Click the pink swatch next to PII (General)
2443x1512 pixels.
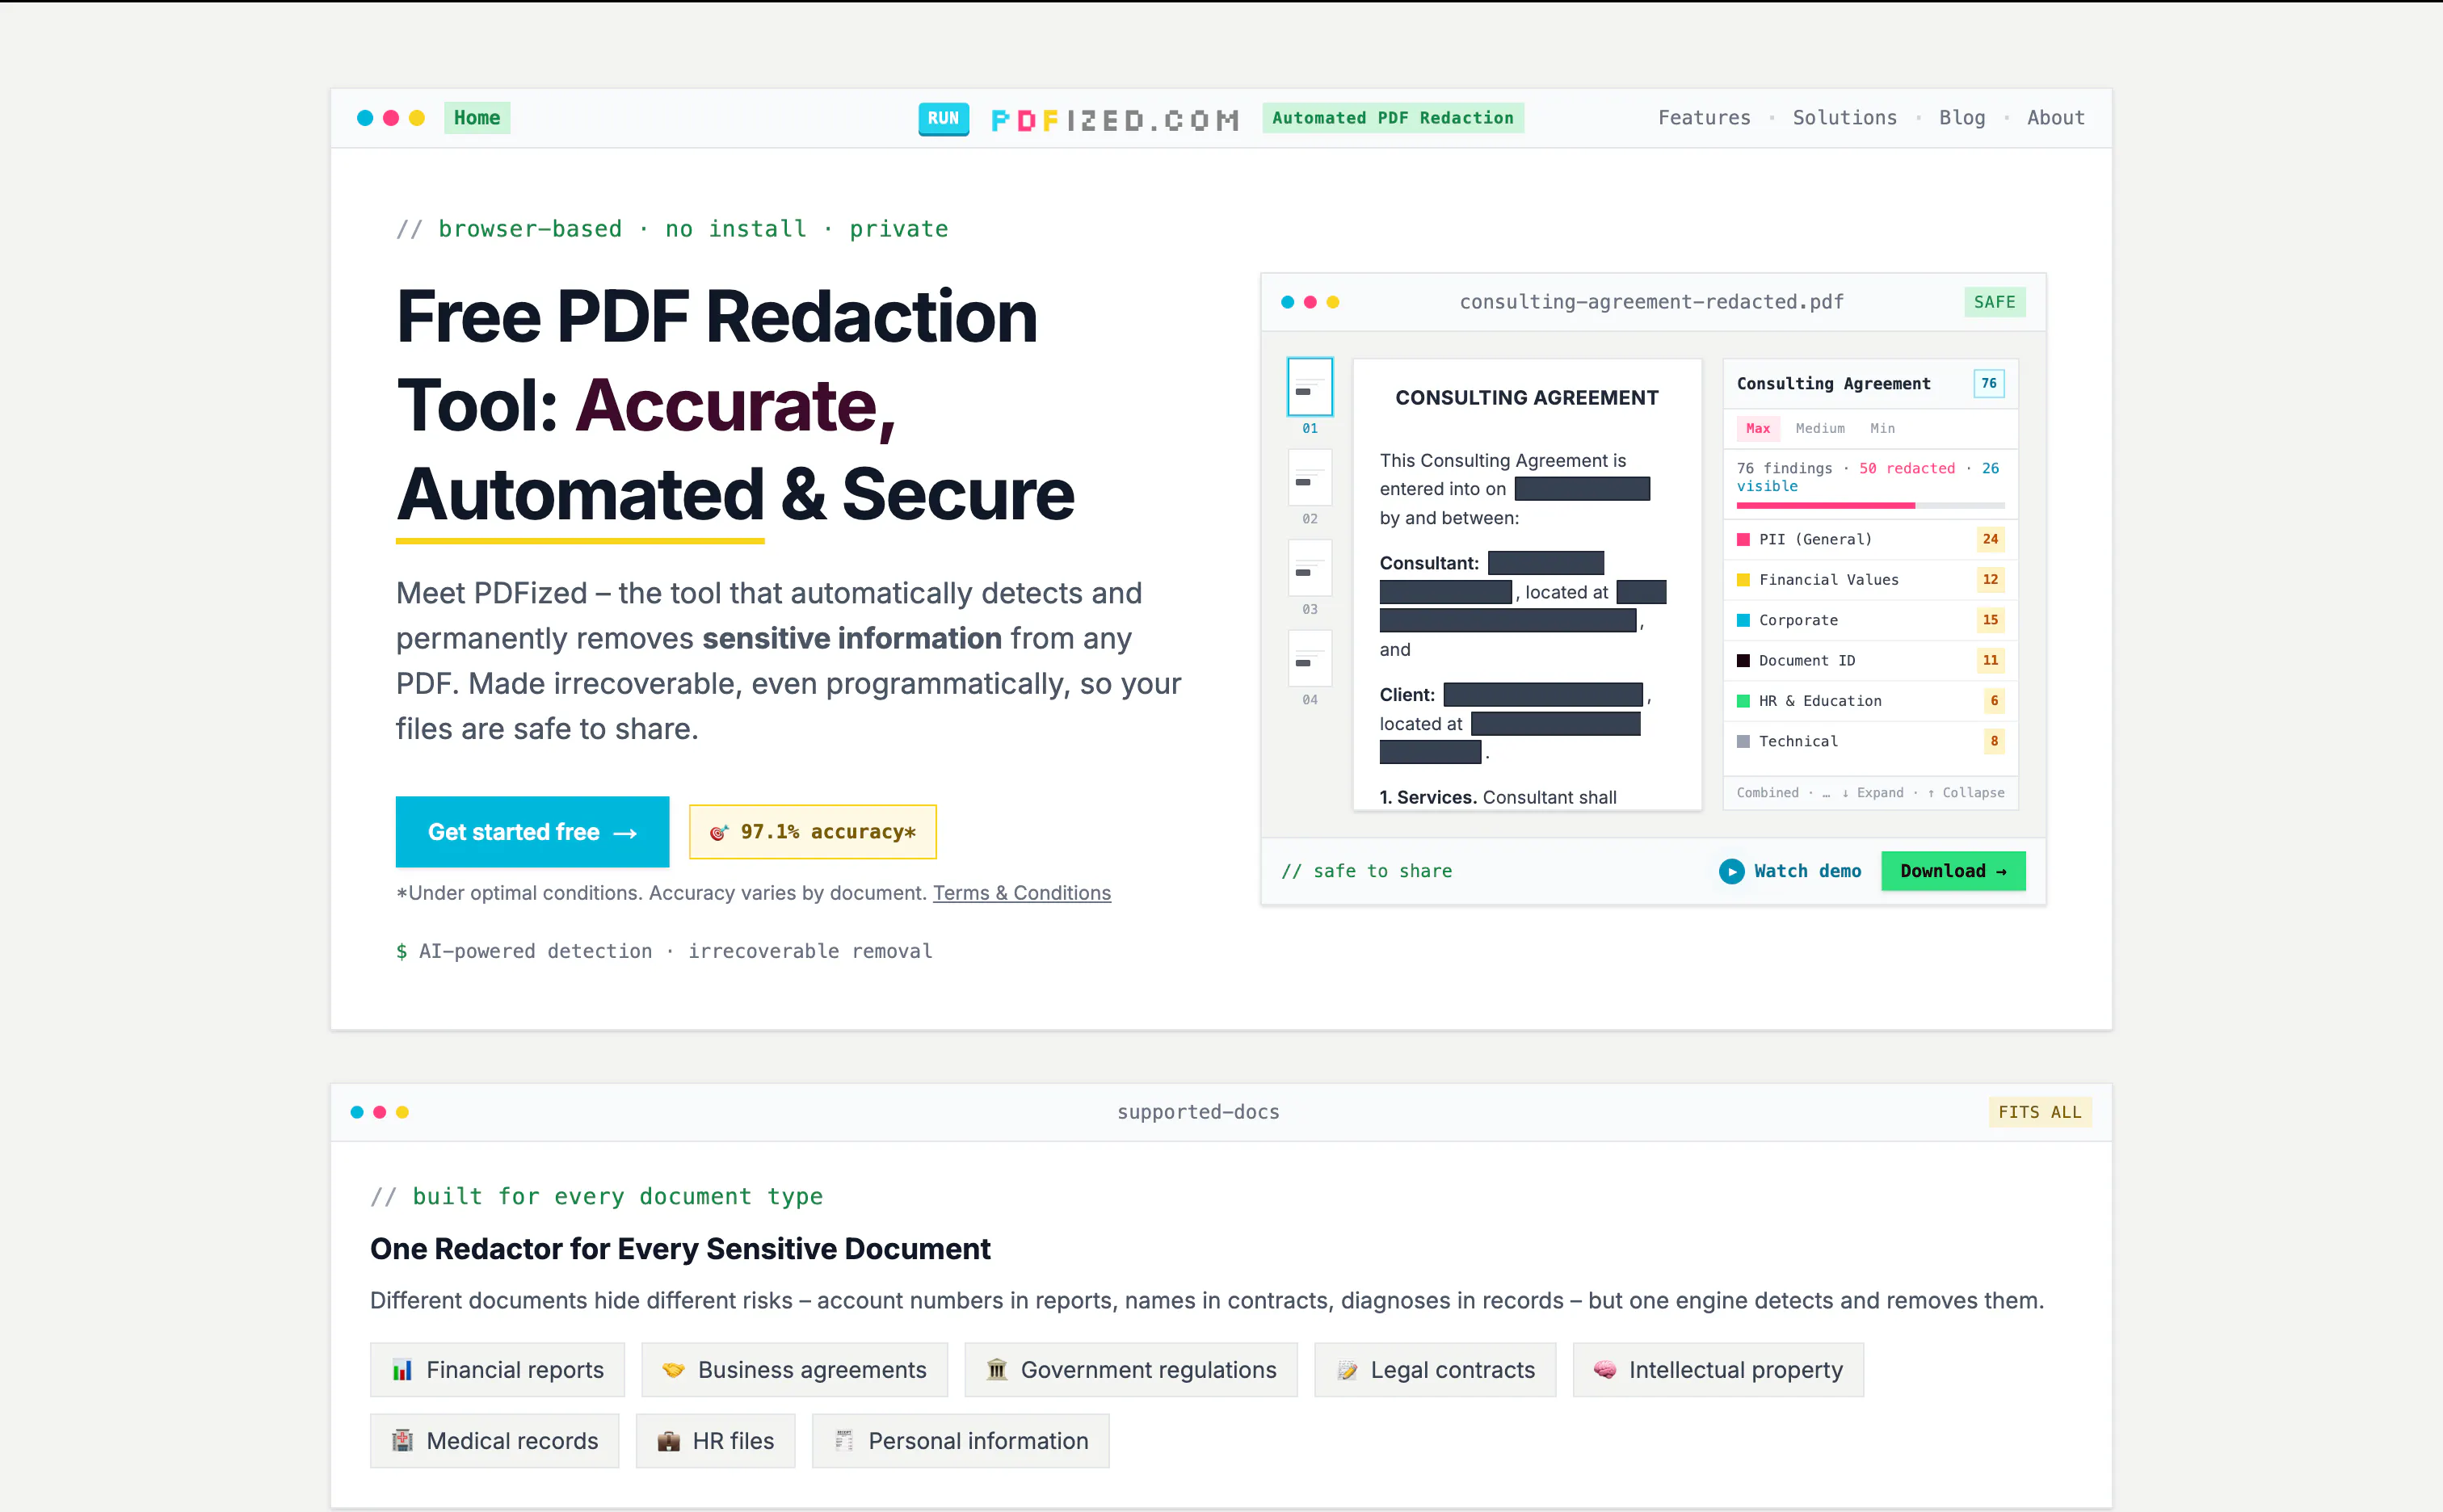point(1743,540)
